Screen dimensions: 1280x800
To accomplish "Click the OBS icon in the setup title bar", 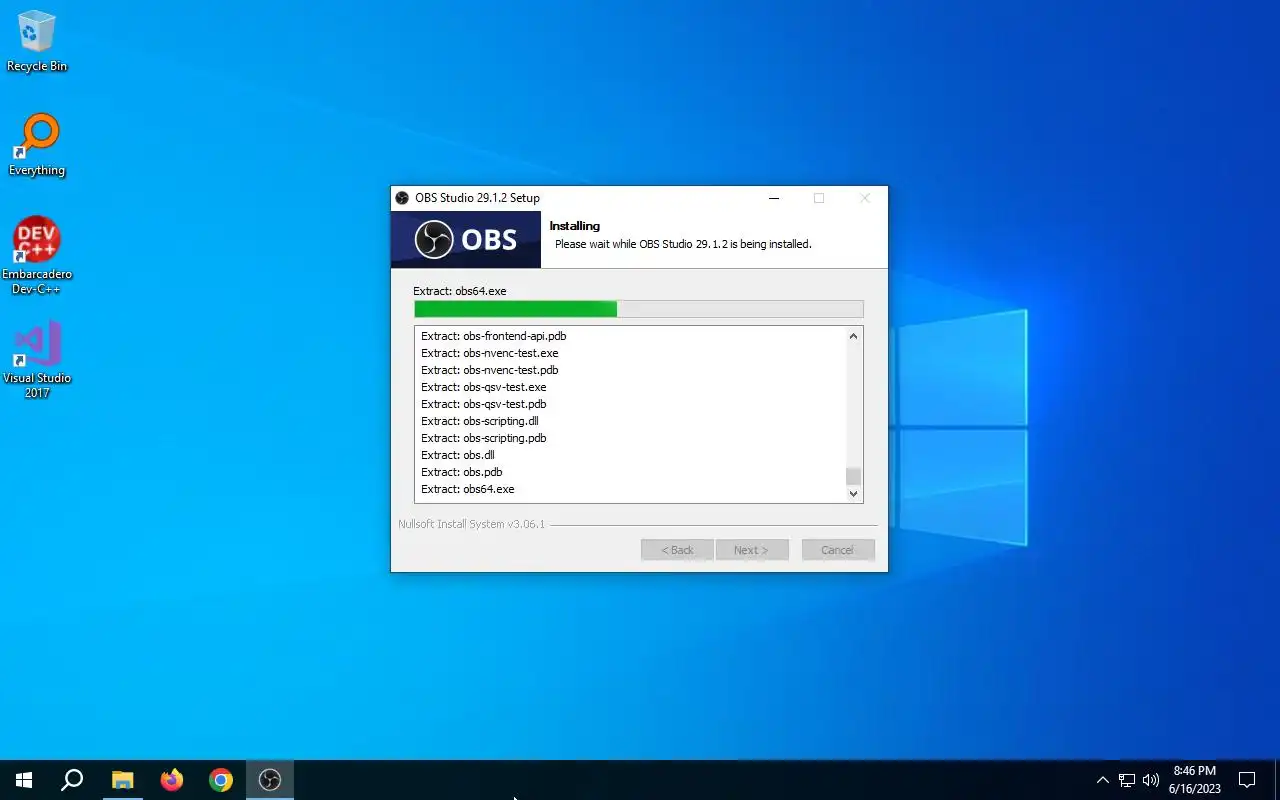I will point(402,198).
